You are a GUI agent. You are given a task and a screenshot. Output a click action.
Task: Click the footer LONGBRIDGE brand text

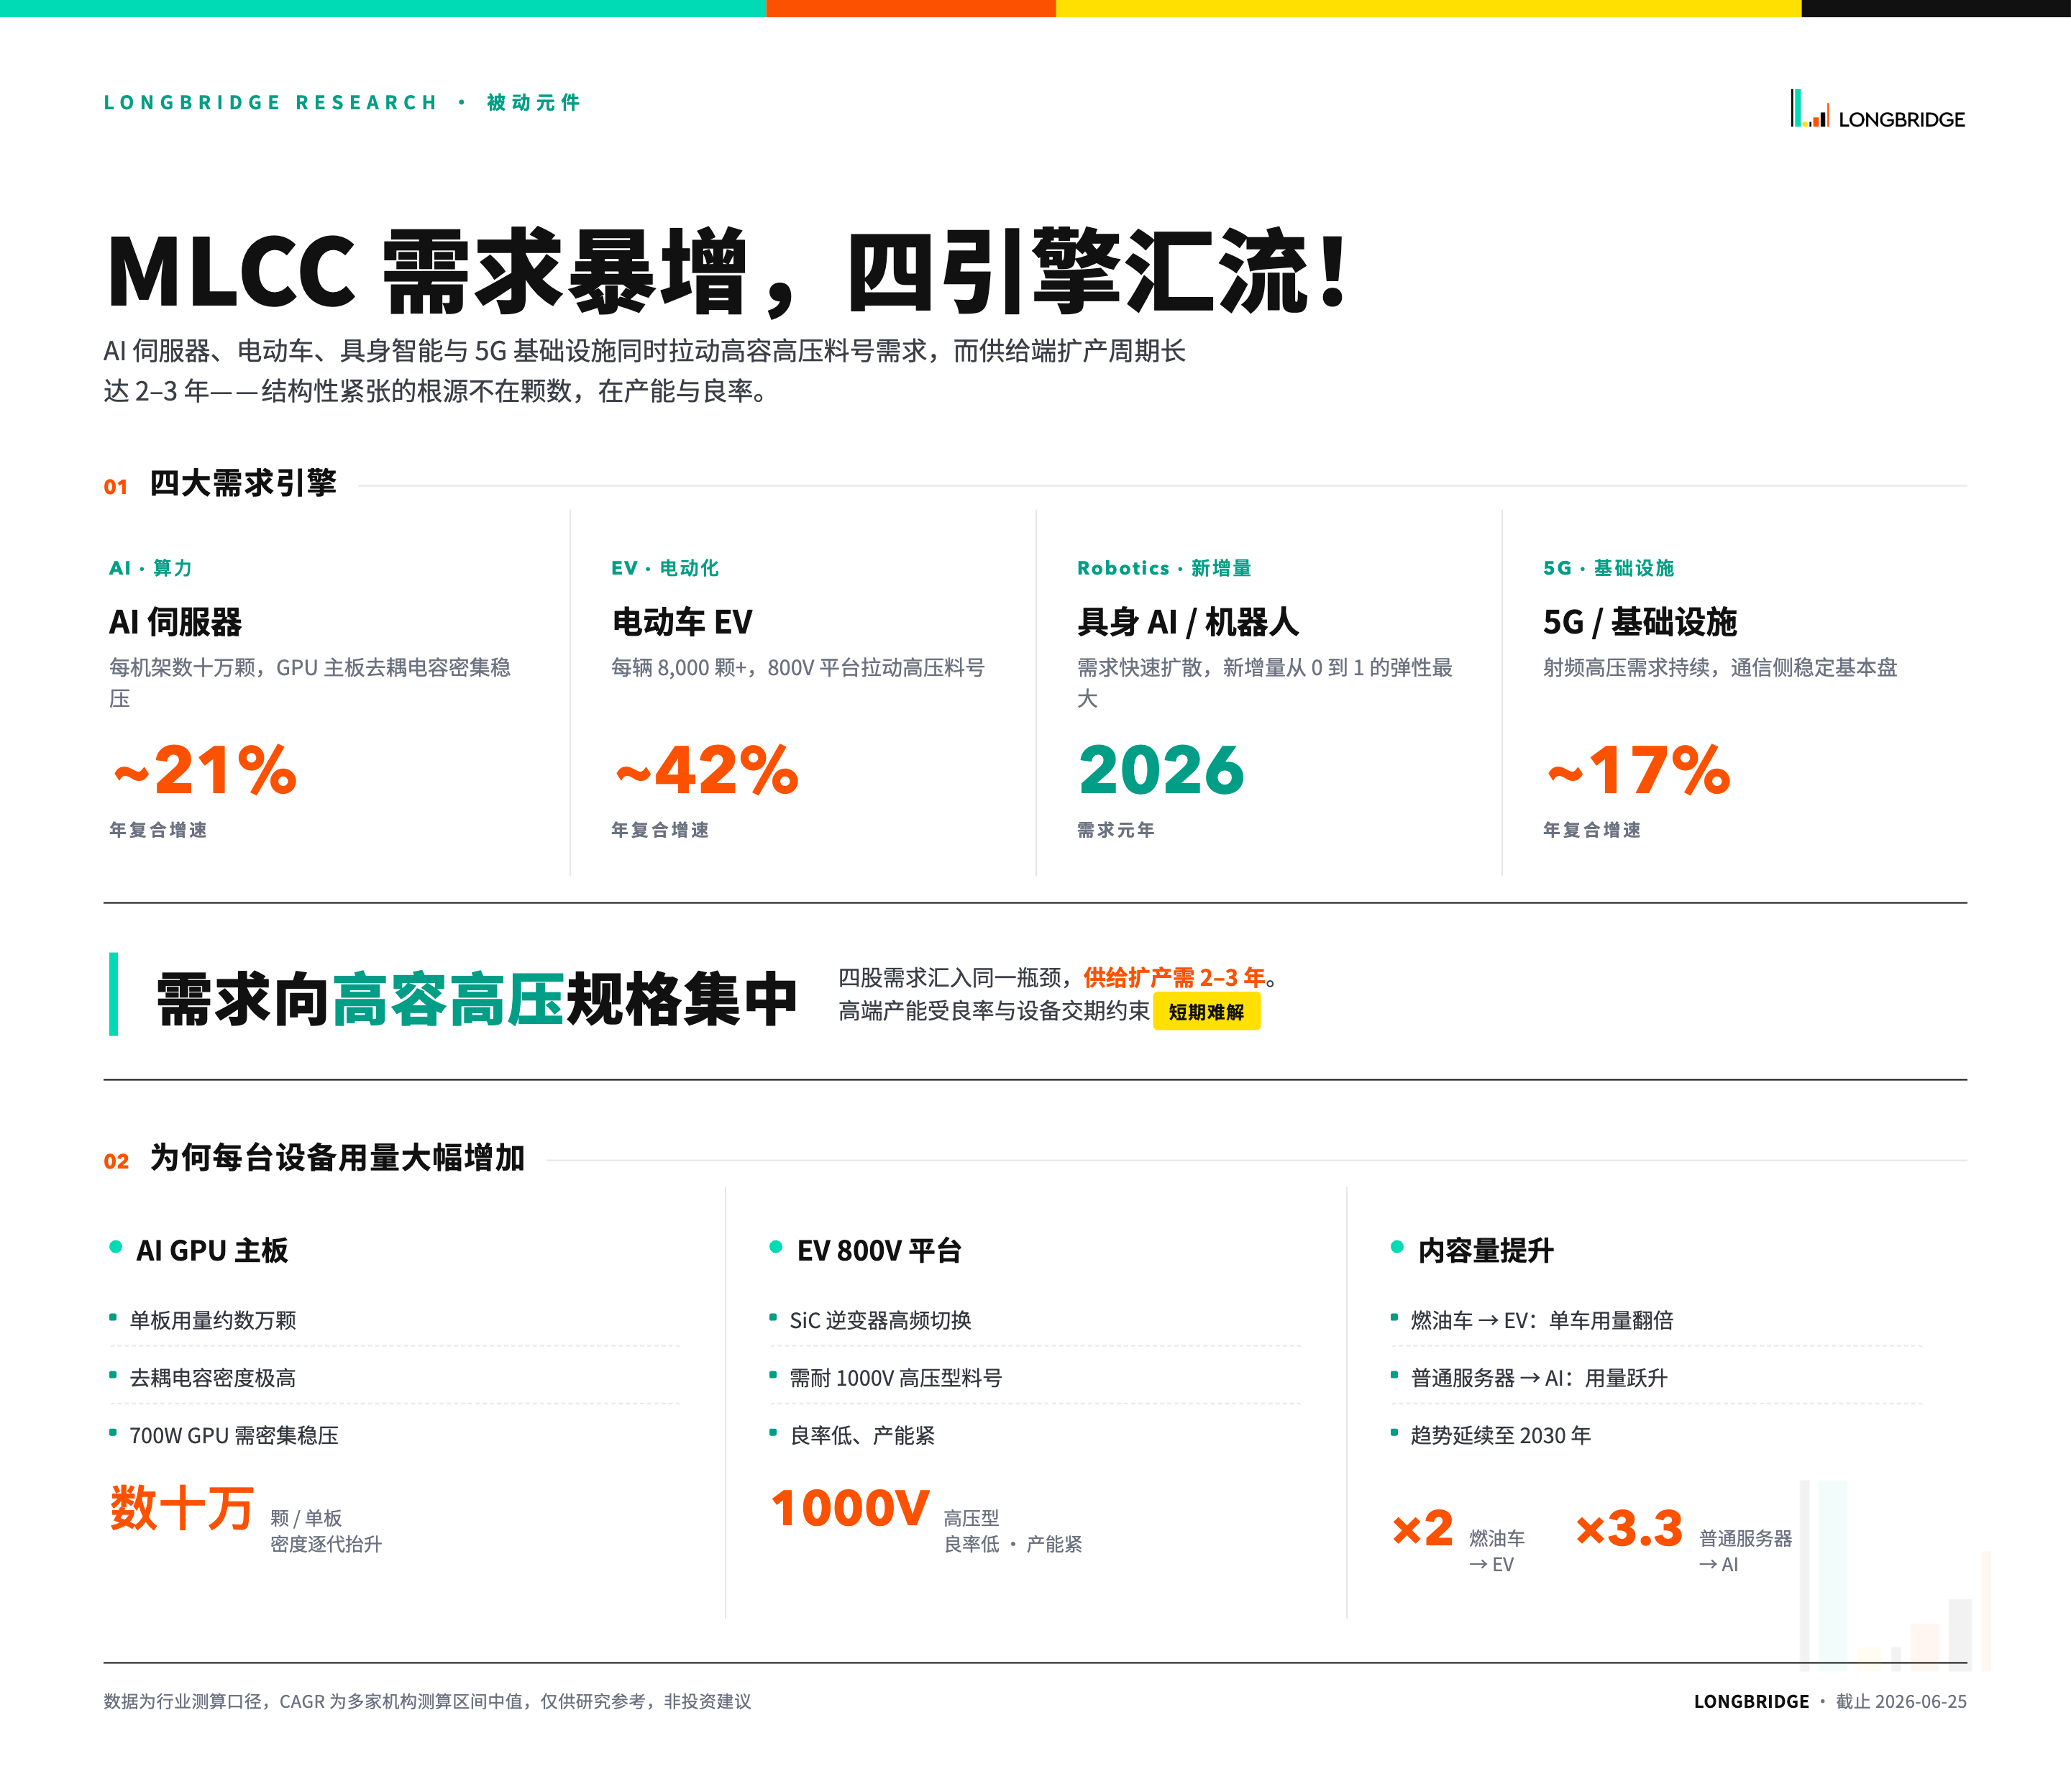point(1751,1701)
